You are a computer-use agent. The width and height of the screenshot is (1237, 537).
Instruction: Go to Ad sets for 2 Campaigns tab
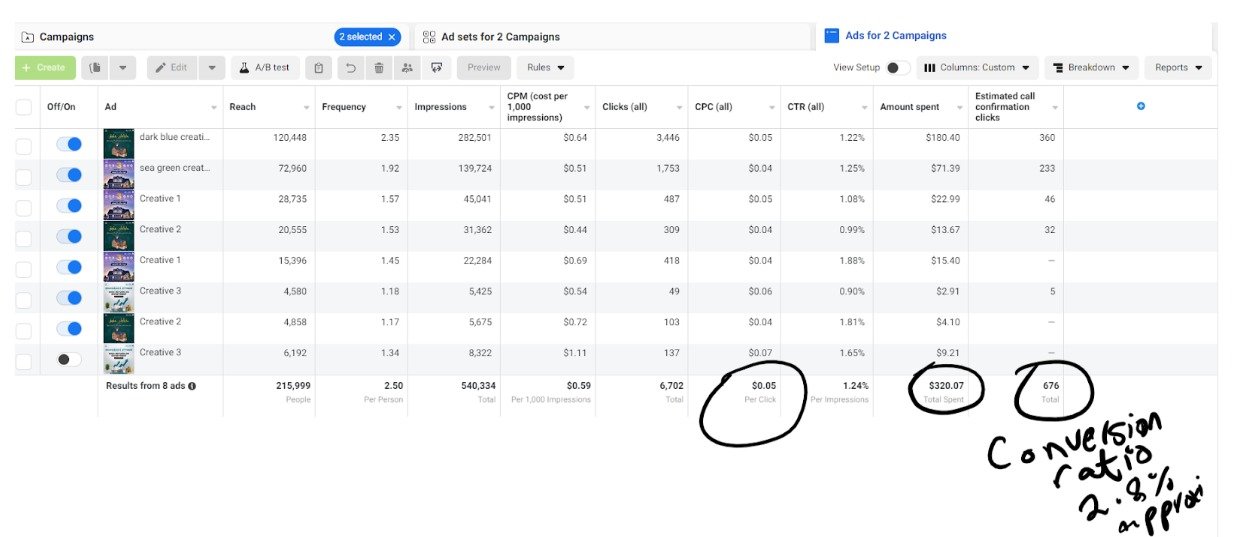pyautogui.click(x=500, y=37)
